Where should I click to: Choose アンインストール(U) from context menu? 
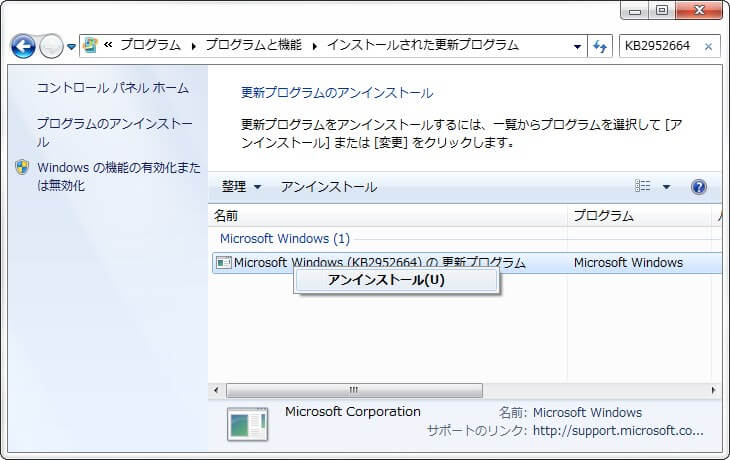click(397, 280)
